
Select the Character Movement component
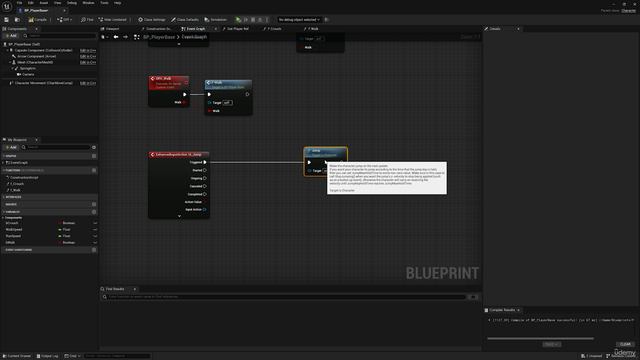tap(43, 83)
